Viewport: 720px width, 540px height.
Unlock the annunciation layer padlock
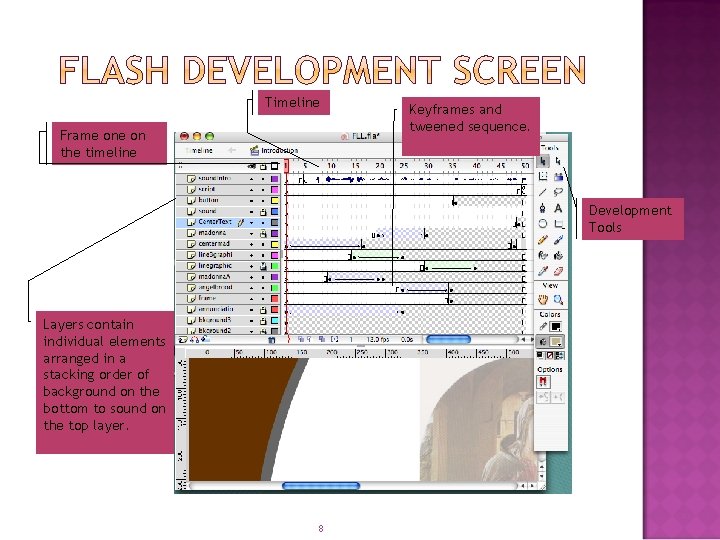pos(263,310)
